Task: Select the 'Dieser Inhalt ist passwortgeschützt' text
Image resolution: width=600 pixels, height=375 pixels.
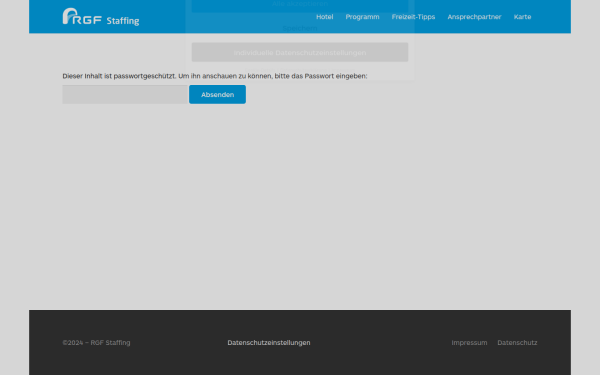Action: click(x=119, y=76)
